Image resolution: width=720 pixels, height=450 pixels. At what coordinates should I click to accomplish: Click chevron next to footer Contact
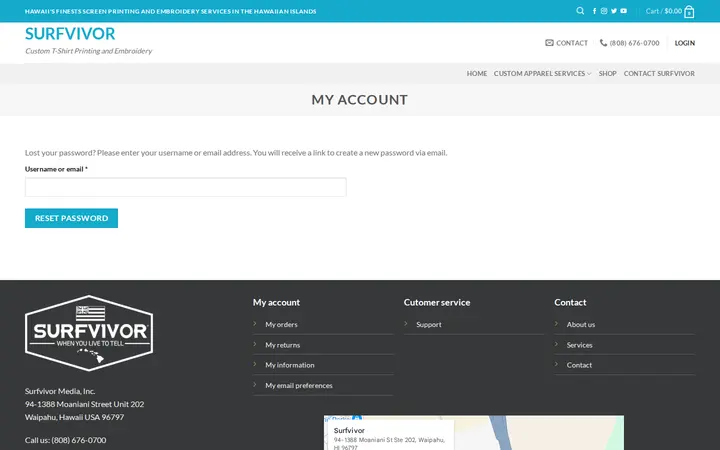point(557,364)
